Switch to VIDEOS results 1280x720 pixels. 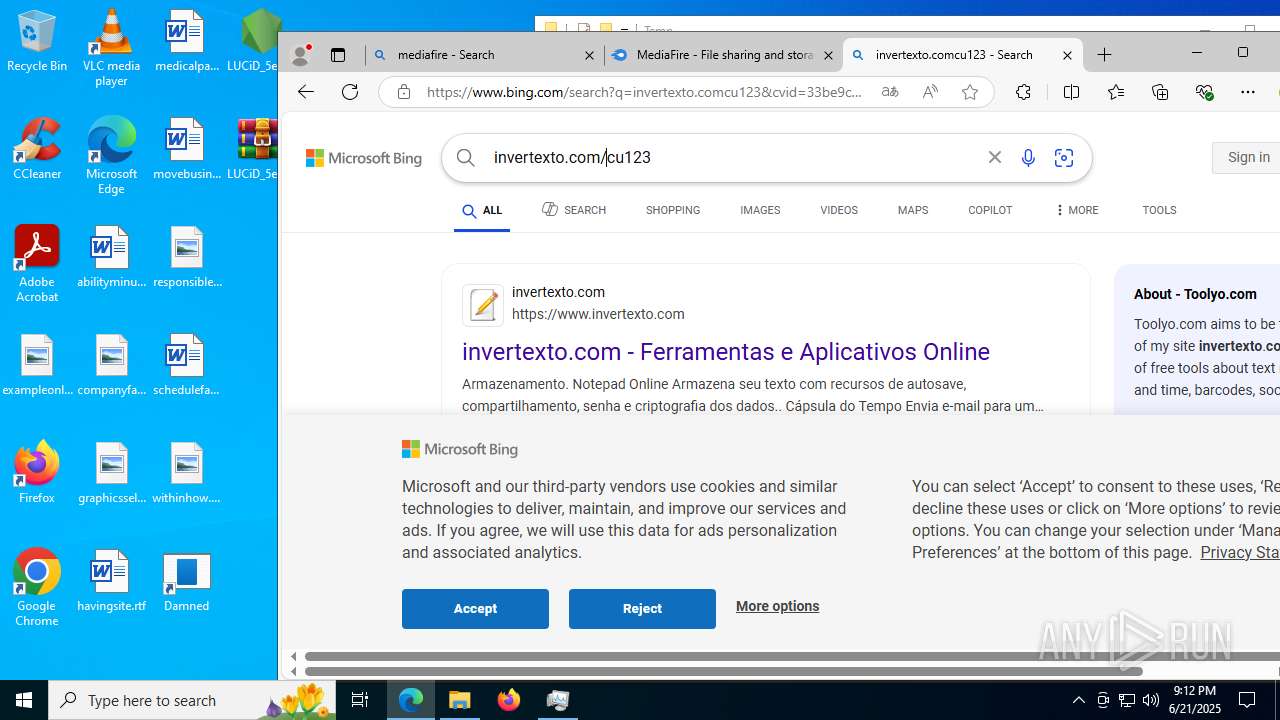click(x=839, y=210)
